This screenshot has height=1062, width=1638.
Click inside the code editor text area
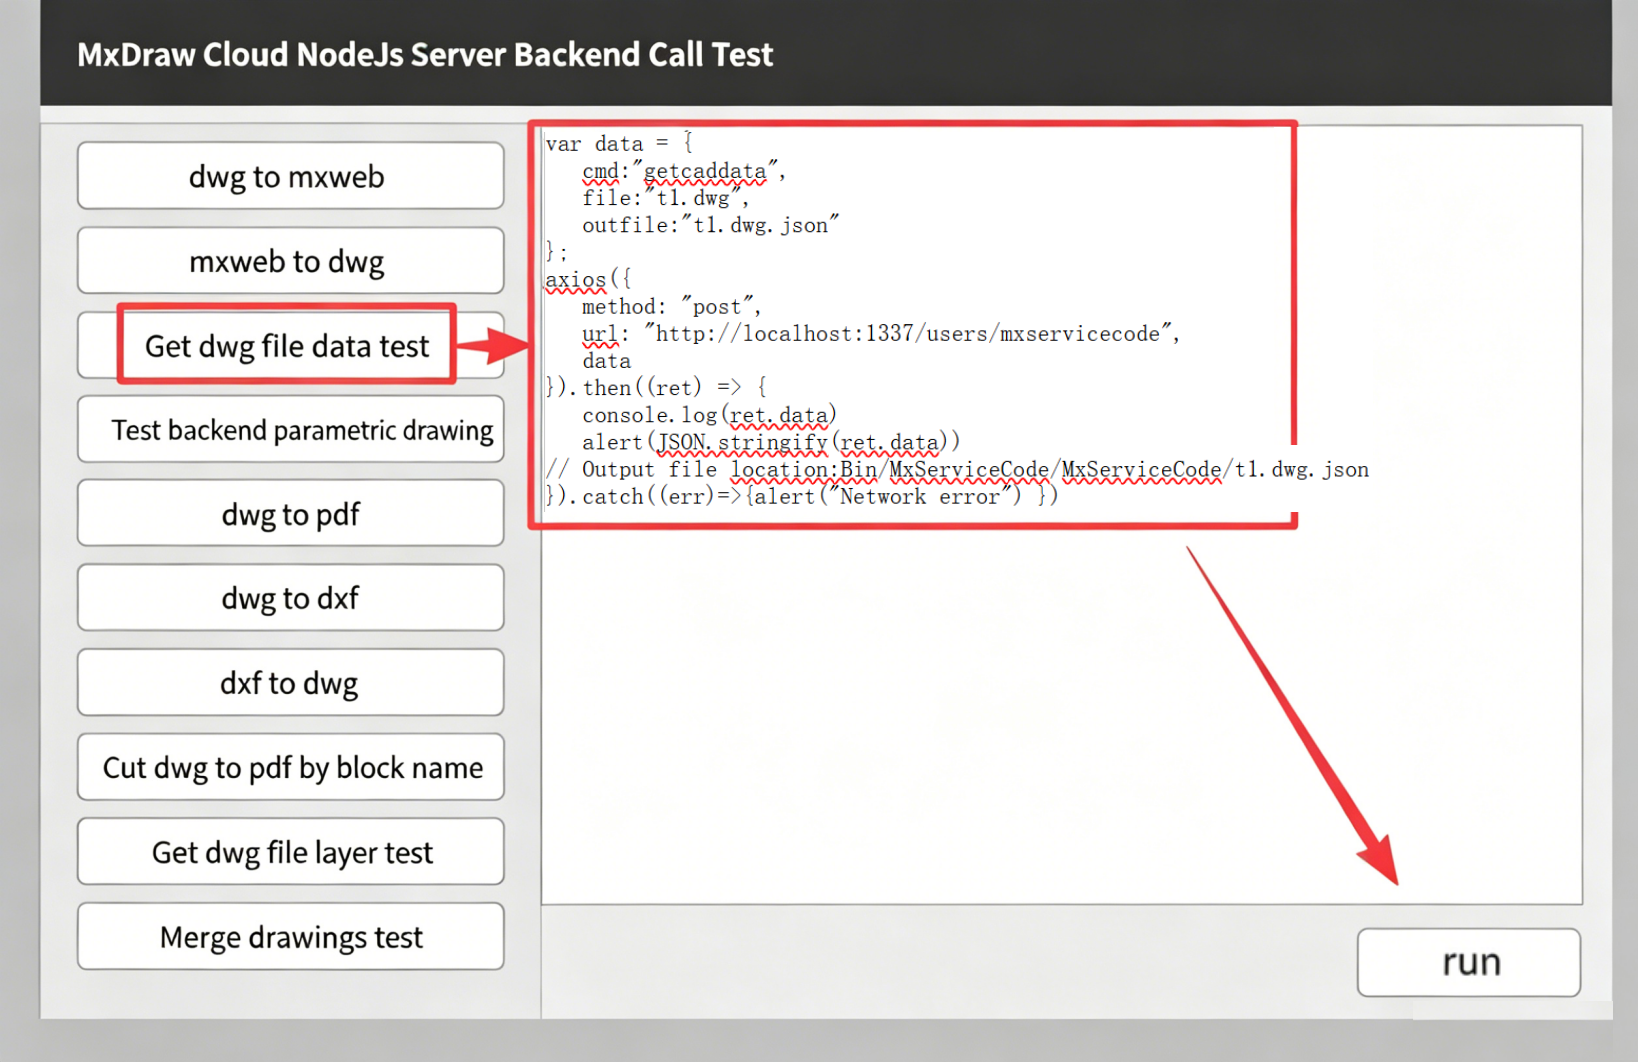[x=1062, y=514]
